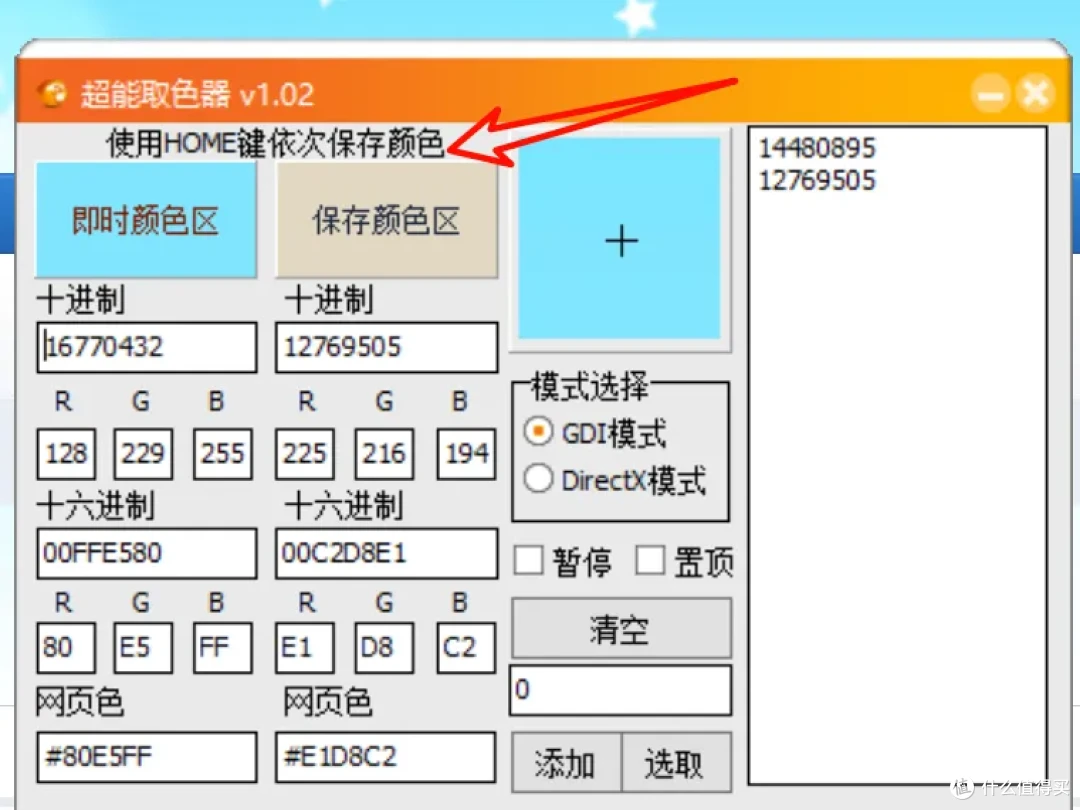
Task: Click the instant decimal field 16770432
Action: pos(147,347)
